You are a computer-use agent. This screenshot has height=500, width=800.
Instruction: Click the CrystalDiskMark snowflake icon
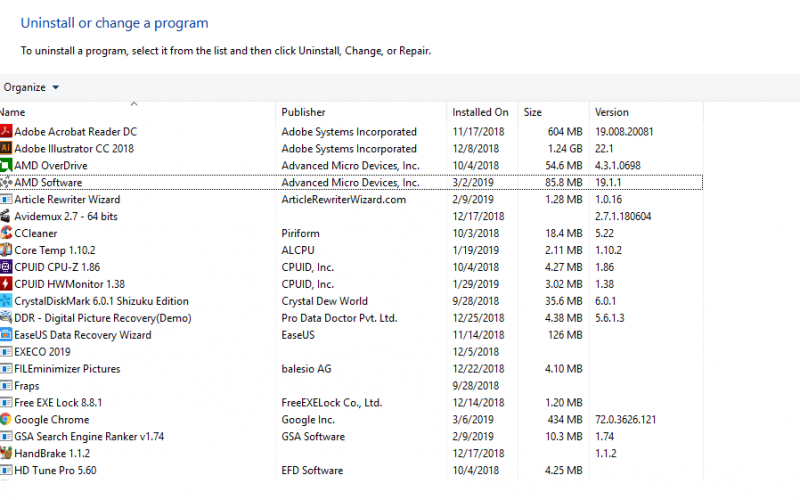[6, 301]
